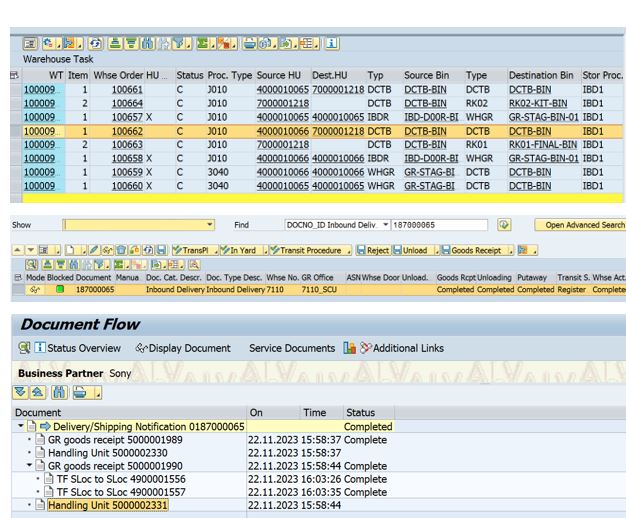Screen dimensions: 626x518
Task: Click the Additional Links icon
Action: pyautogui.click(x=366, y=347)
